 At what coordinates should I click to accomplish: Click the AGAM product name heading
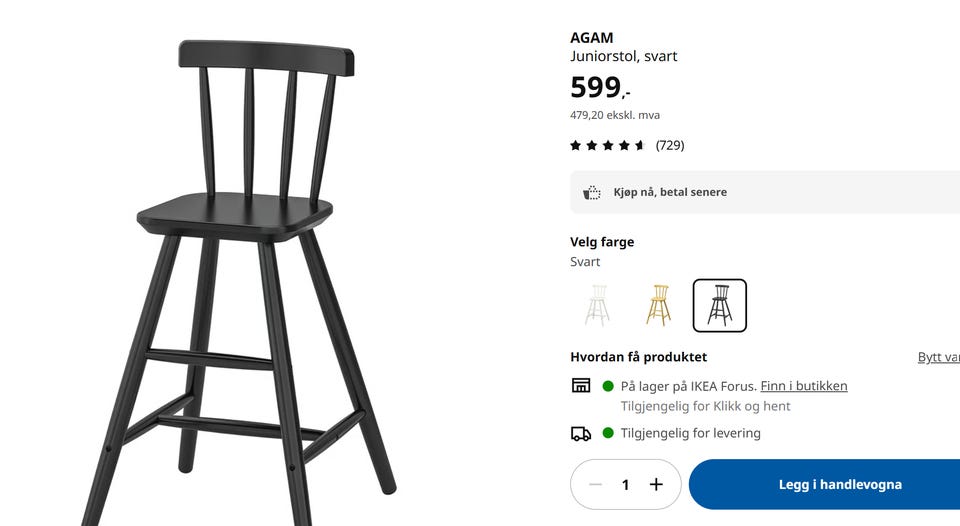coord(591,38)
